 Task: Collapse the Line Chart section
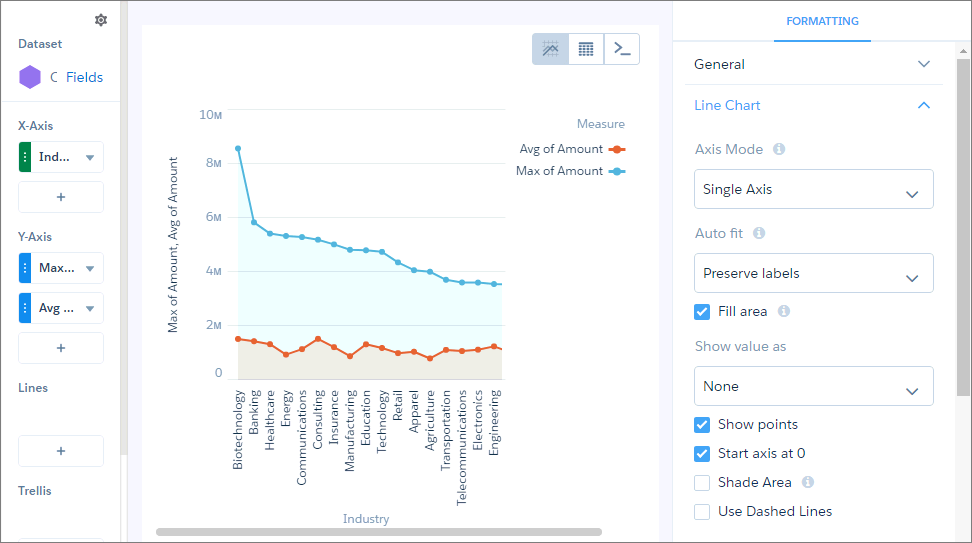pyautogui.click(x=813, y=105)
